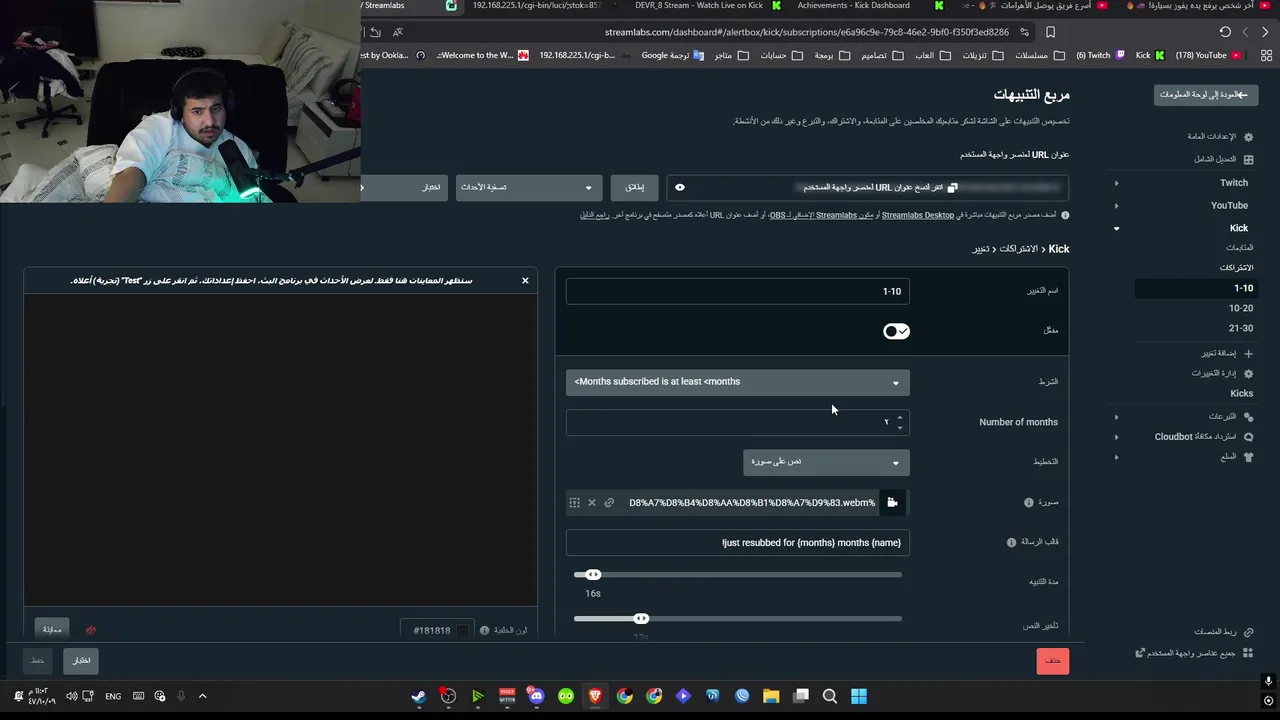Open Discord from the taskbar
1280x720 pixels.
point(536,696)
